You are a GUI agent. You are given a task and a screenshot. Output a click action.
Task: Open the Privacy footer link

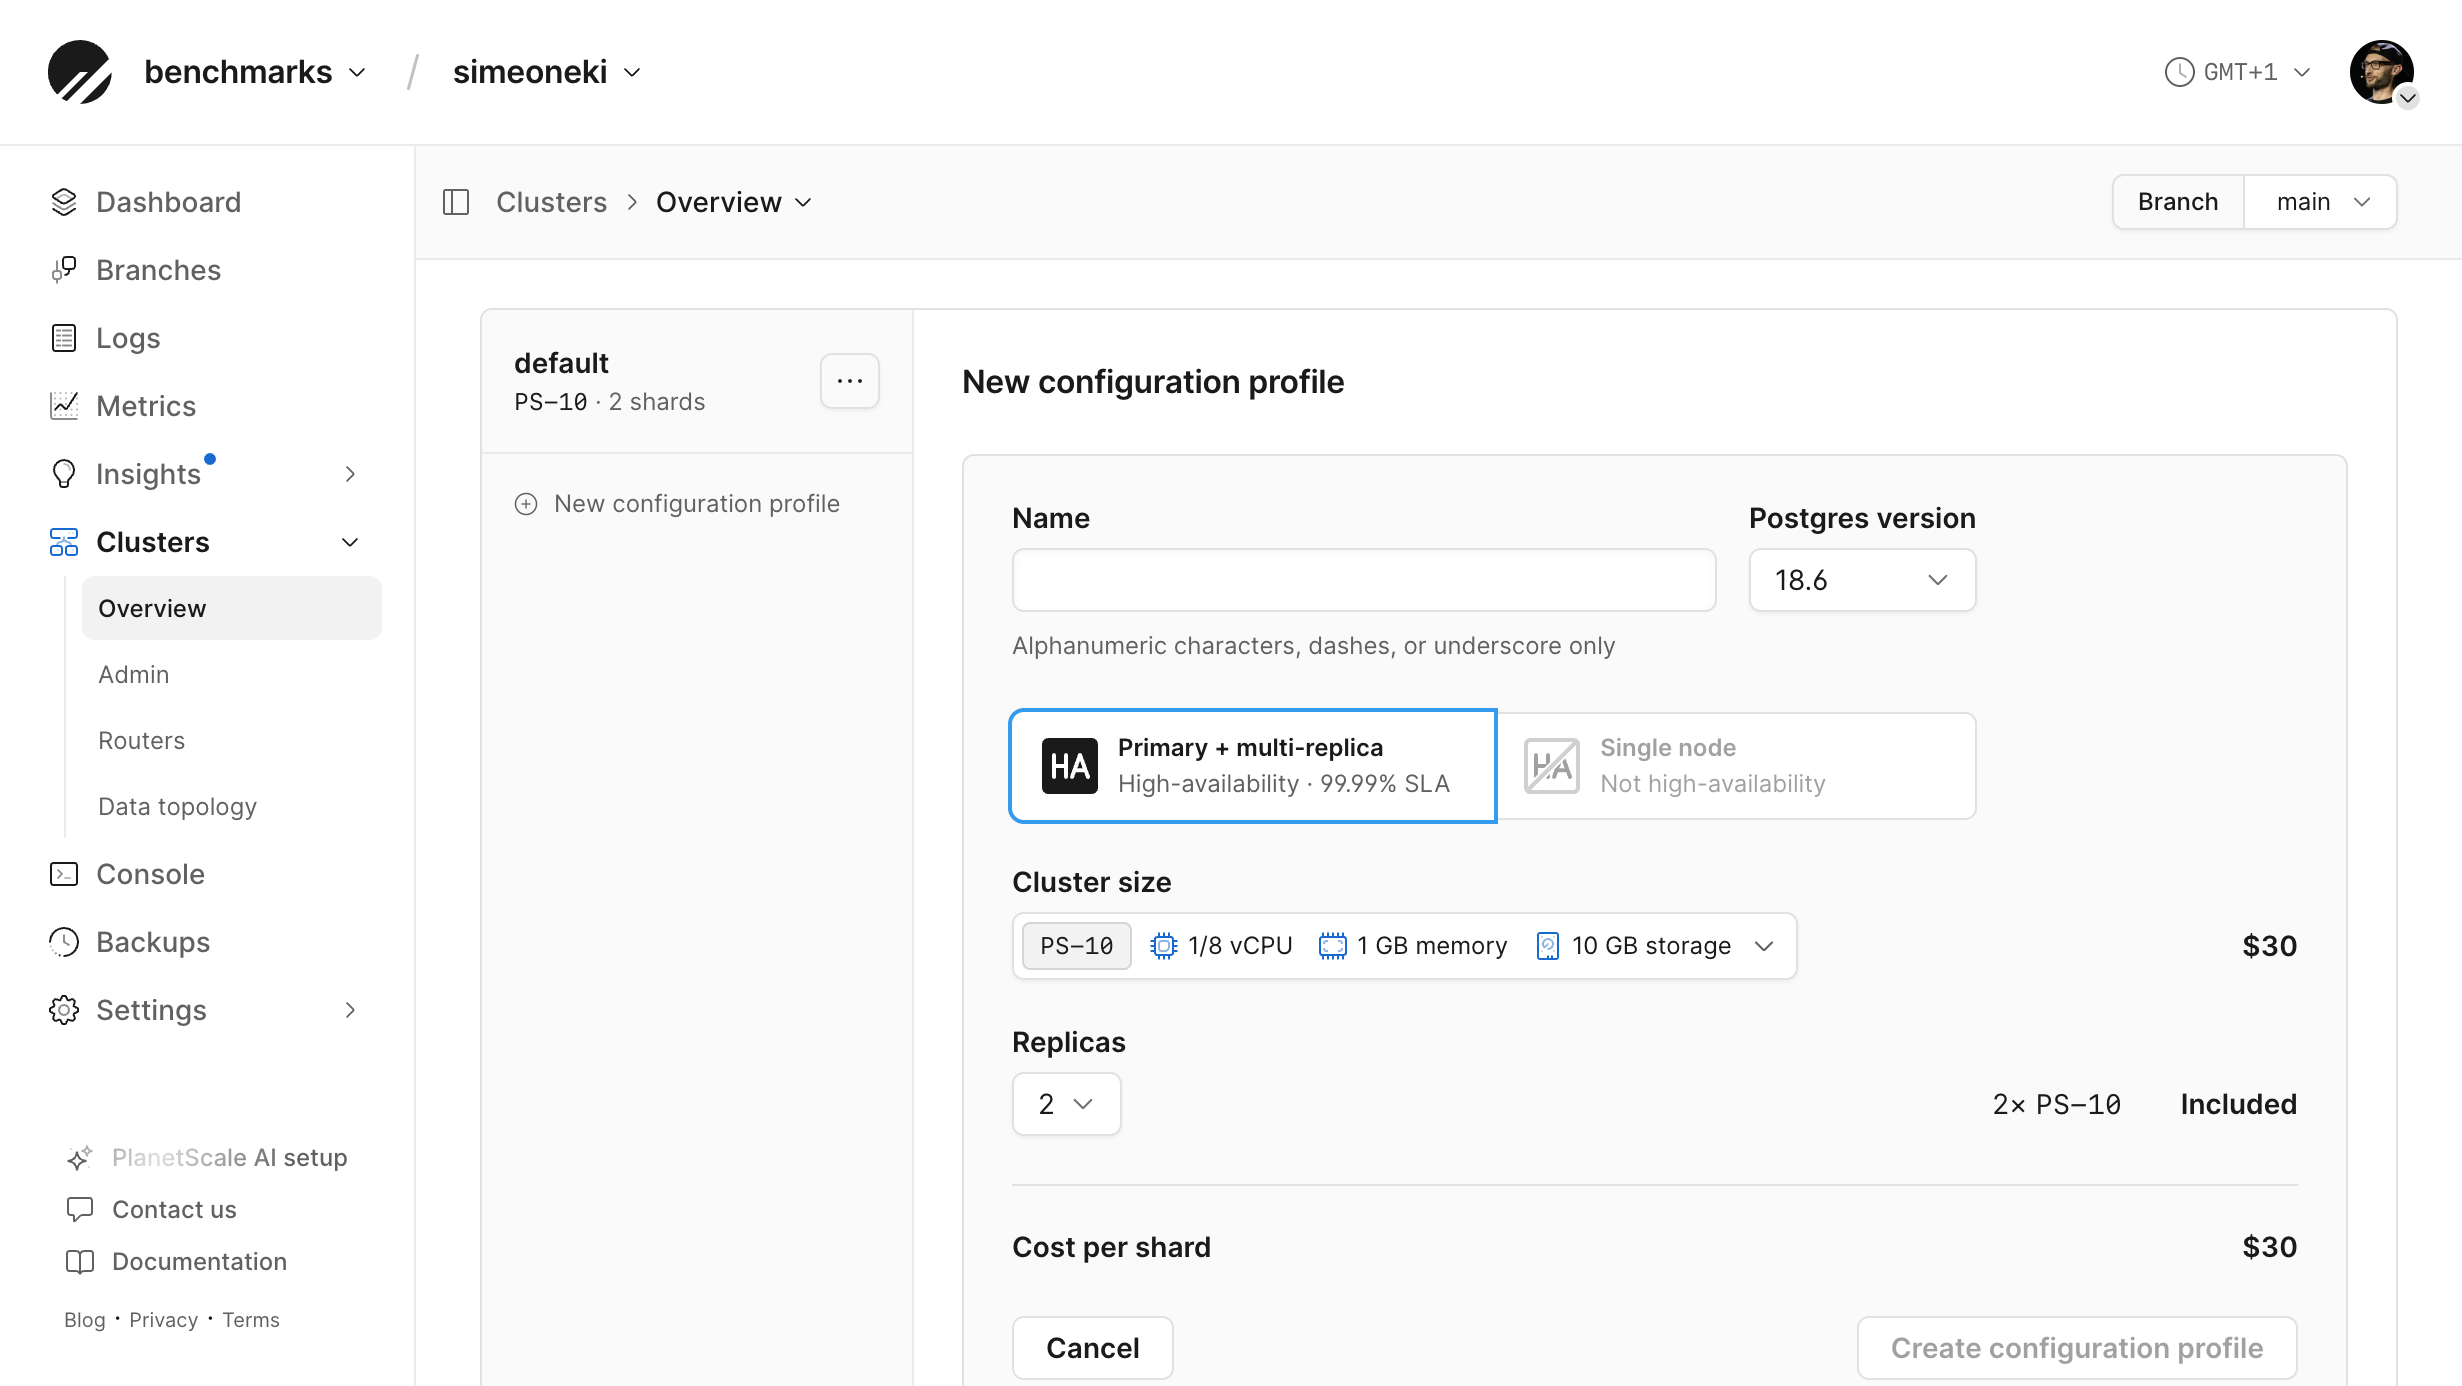tap(164, 1320)
